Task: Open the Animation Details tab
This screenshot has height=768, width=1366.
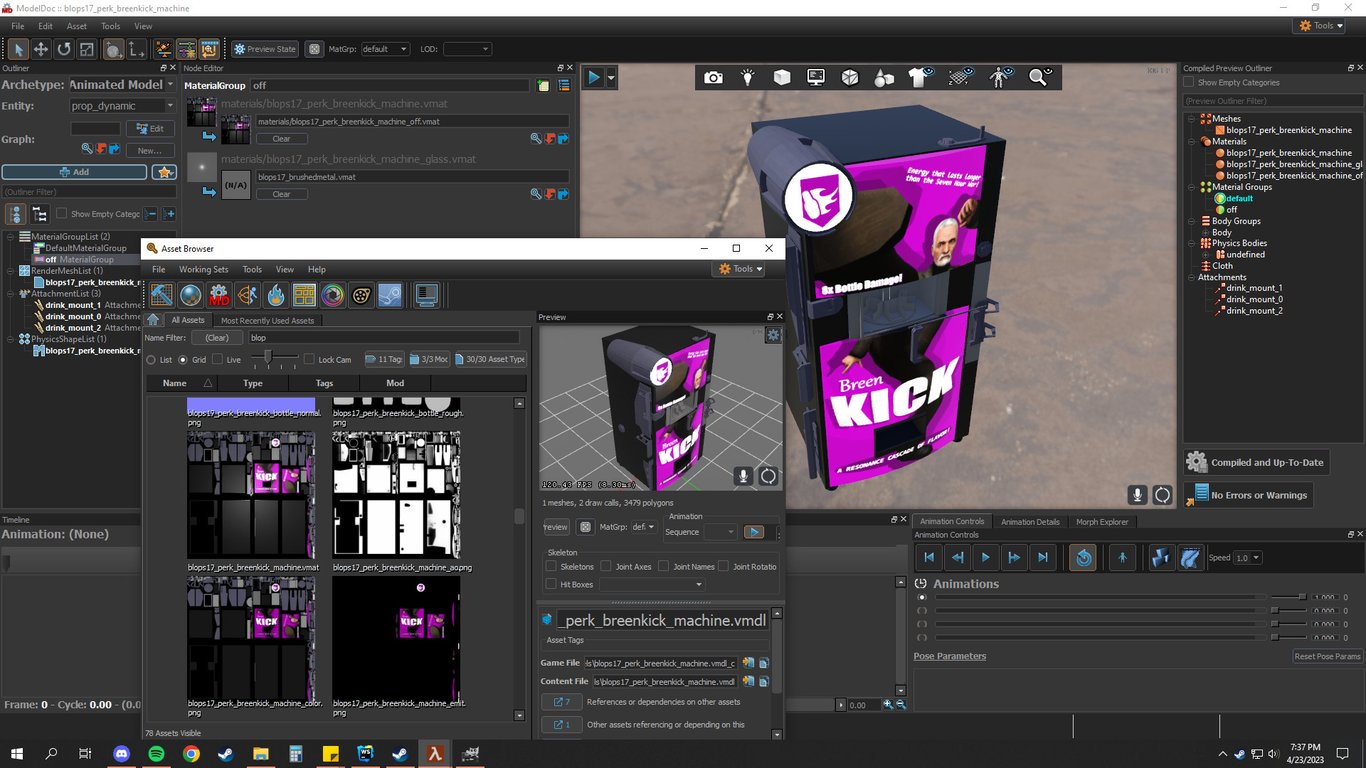Action: pos(1030,522)
